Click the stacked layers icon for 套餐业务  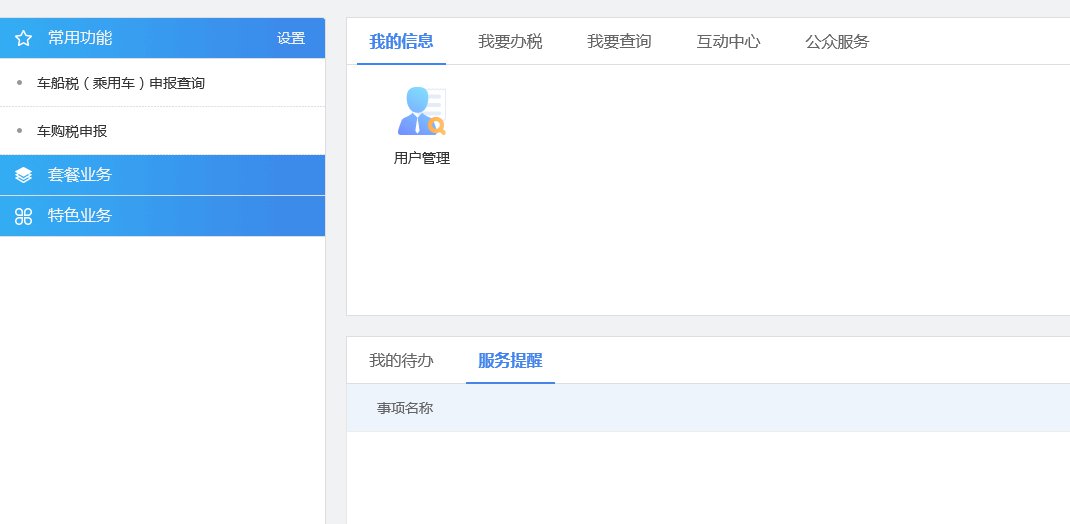pyautogui.click(x=24, y=175)
